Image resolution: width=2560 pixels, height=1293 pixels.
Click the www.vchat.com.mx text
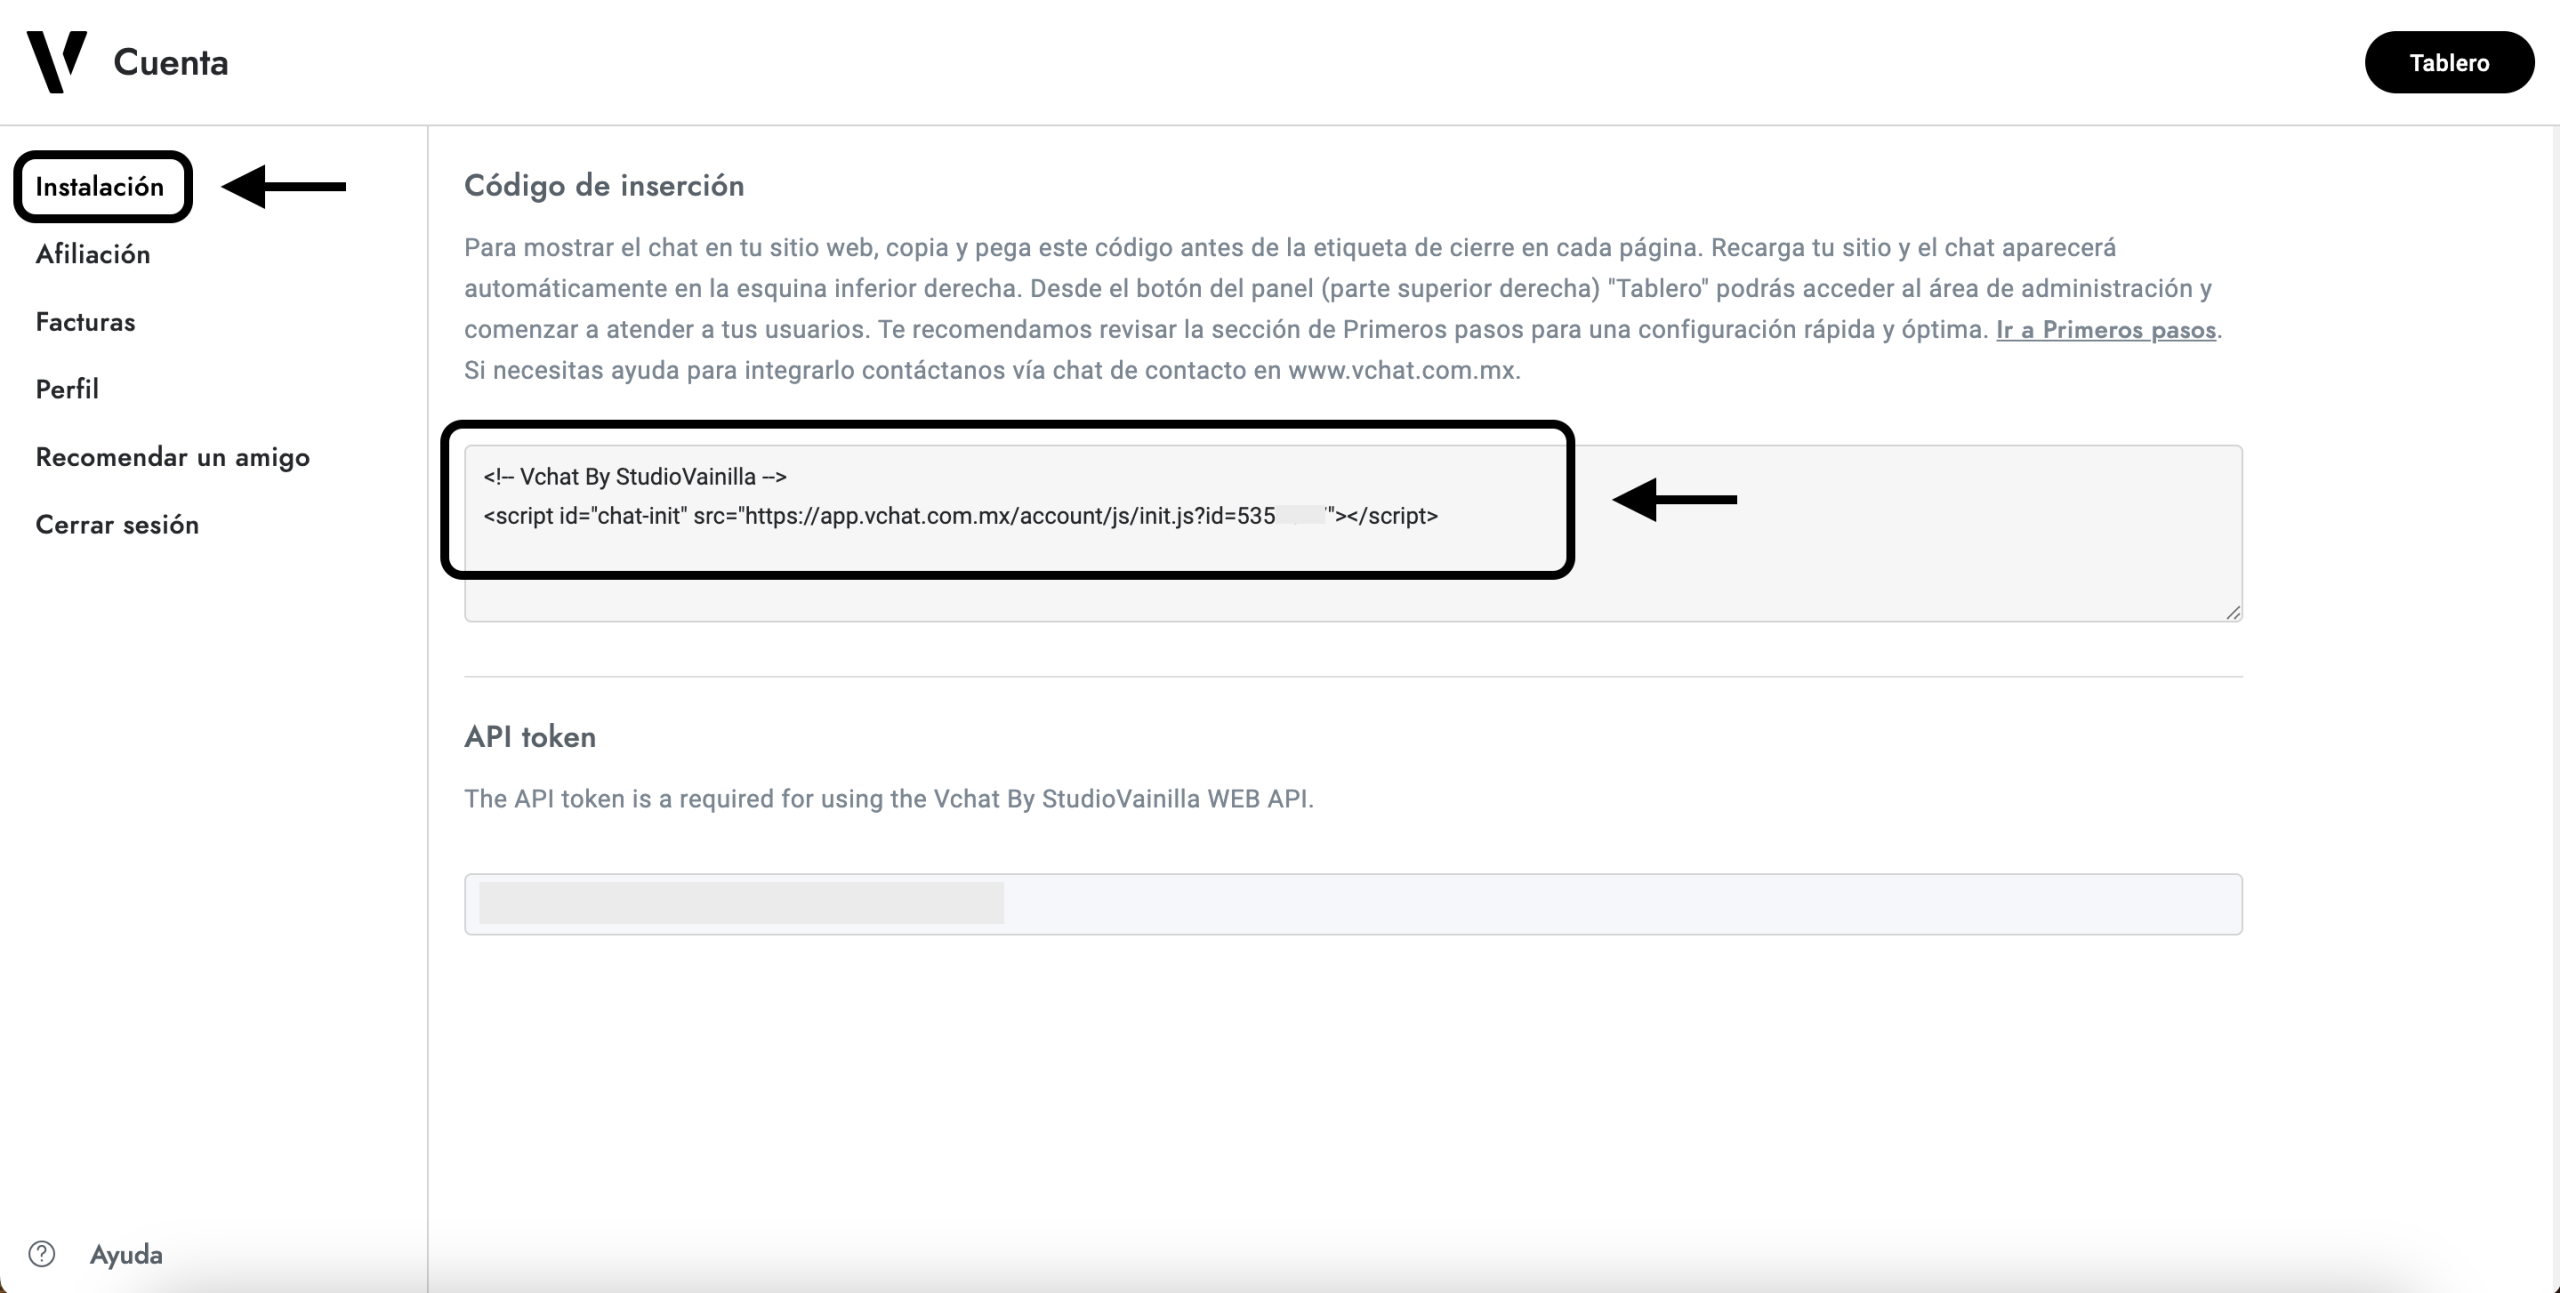pyautogui.click(x=1401, y=371)
